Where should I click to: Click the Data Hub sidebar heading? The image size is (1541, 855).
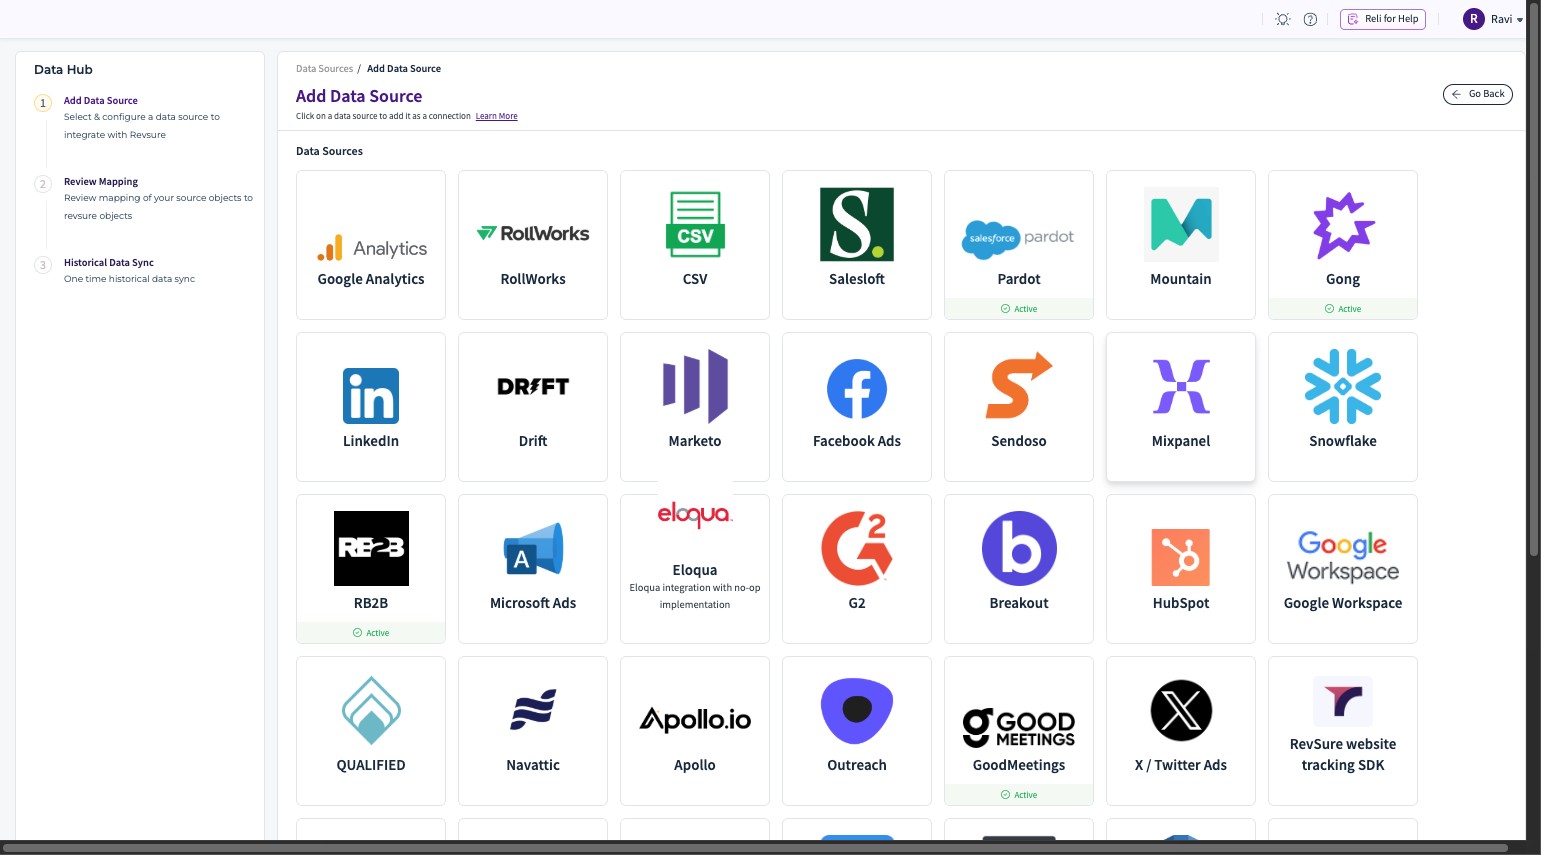(x=63, y=70)
